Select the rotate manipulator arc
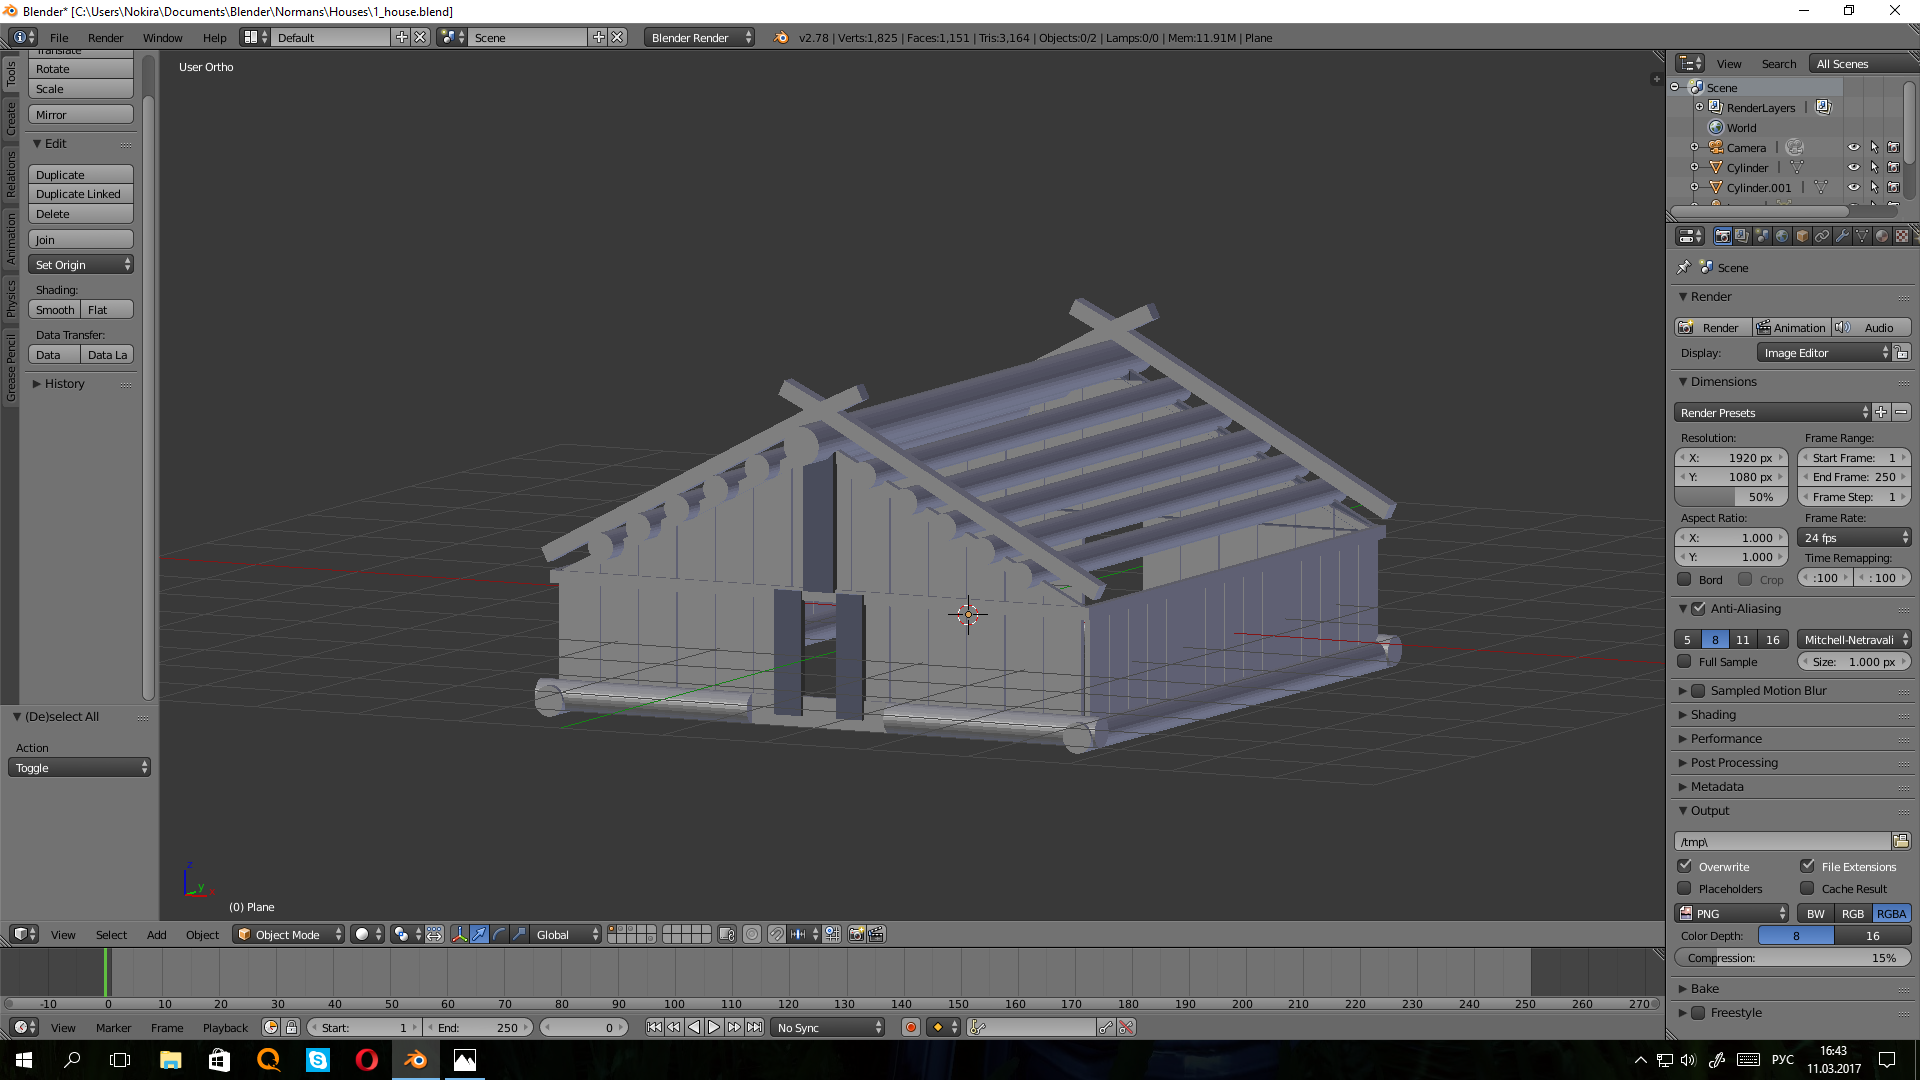1920x1080 pixels. coord(499,934)
